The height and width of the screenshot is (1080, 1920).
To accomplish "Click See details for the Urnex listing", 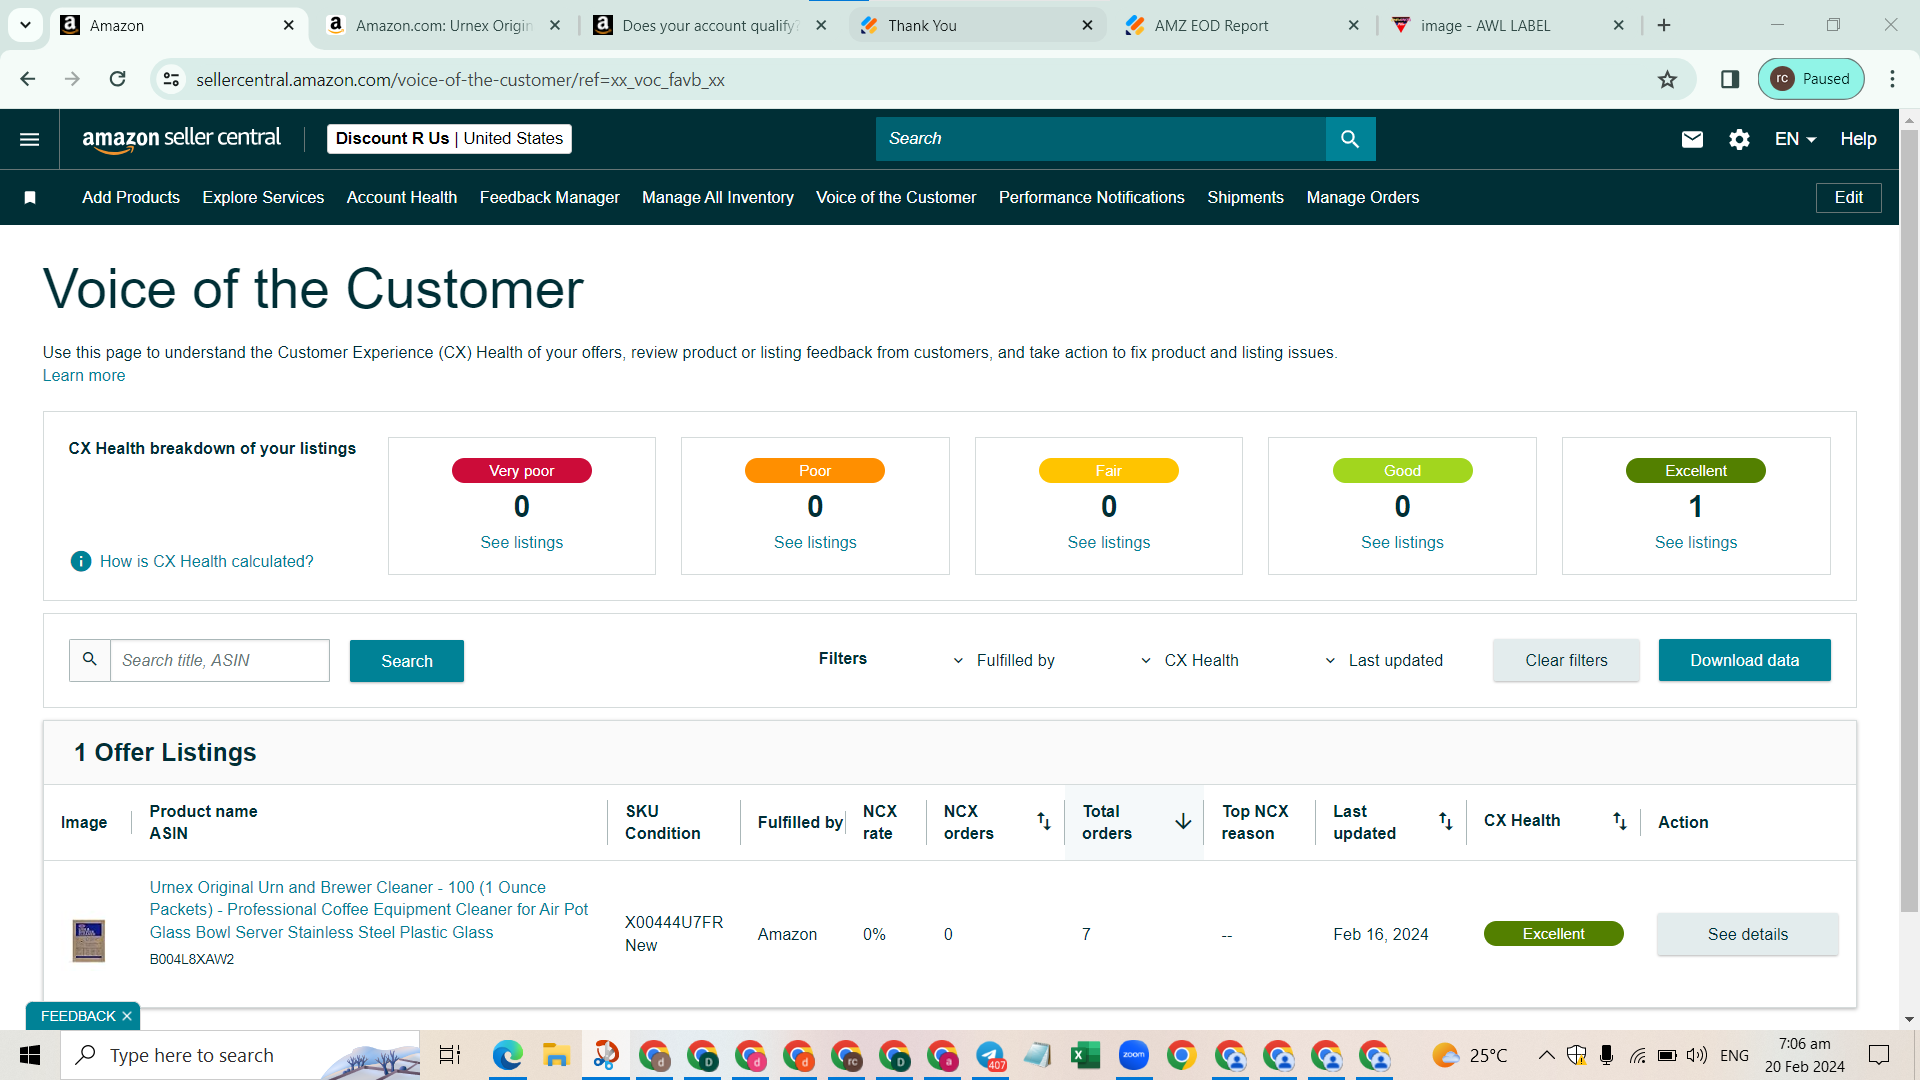I will point(1747,934).
